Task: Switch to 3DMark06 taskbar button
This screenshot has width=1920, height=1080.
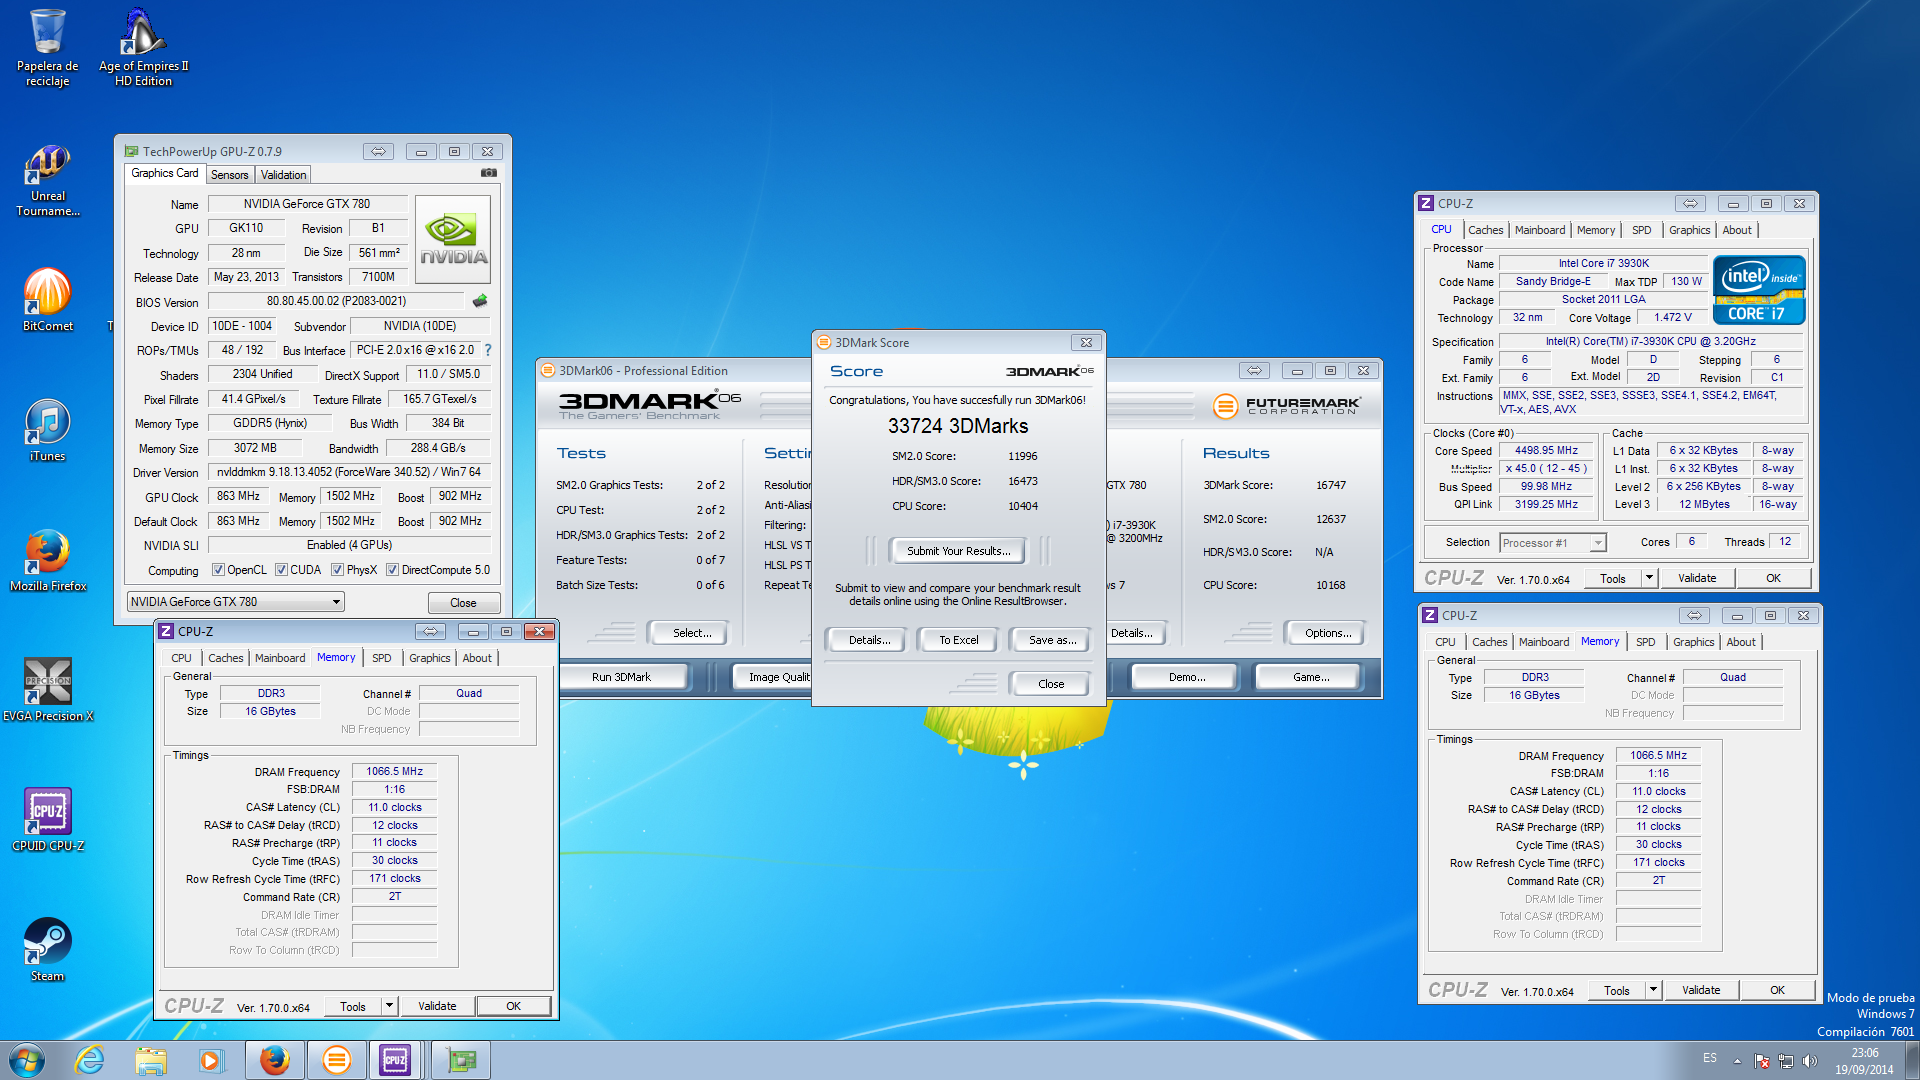Action: pyautogui.click(x=336, y=1060)
